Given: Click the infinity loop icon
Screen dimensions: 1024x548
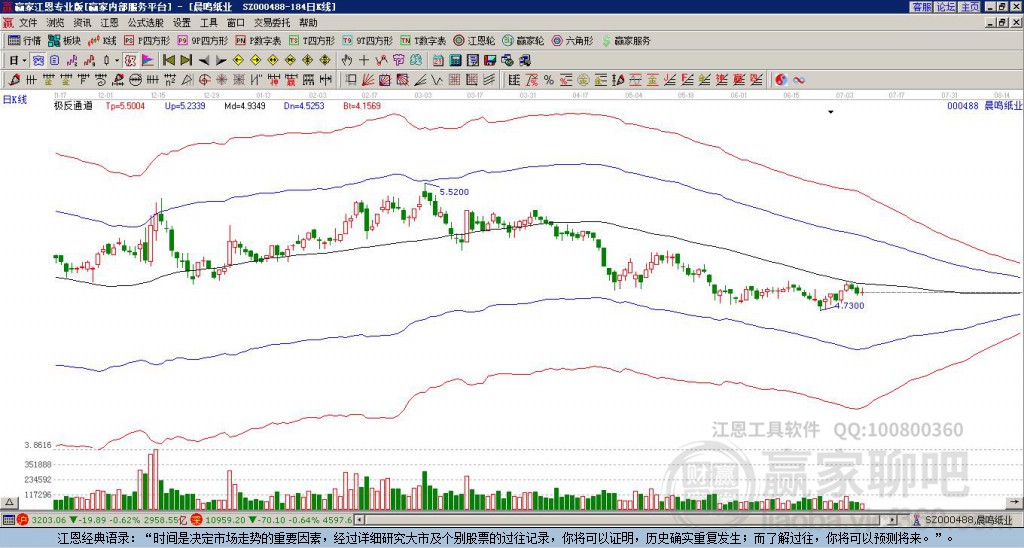Looking at the screenshot, I should pyautogui.click(x=799, y=80).
